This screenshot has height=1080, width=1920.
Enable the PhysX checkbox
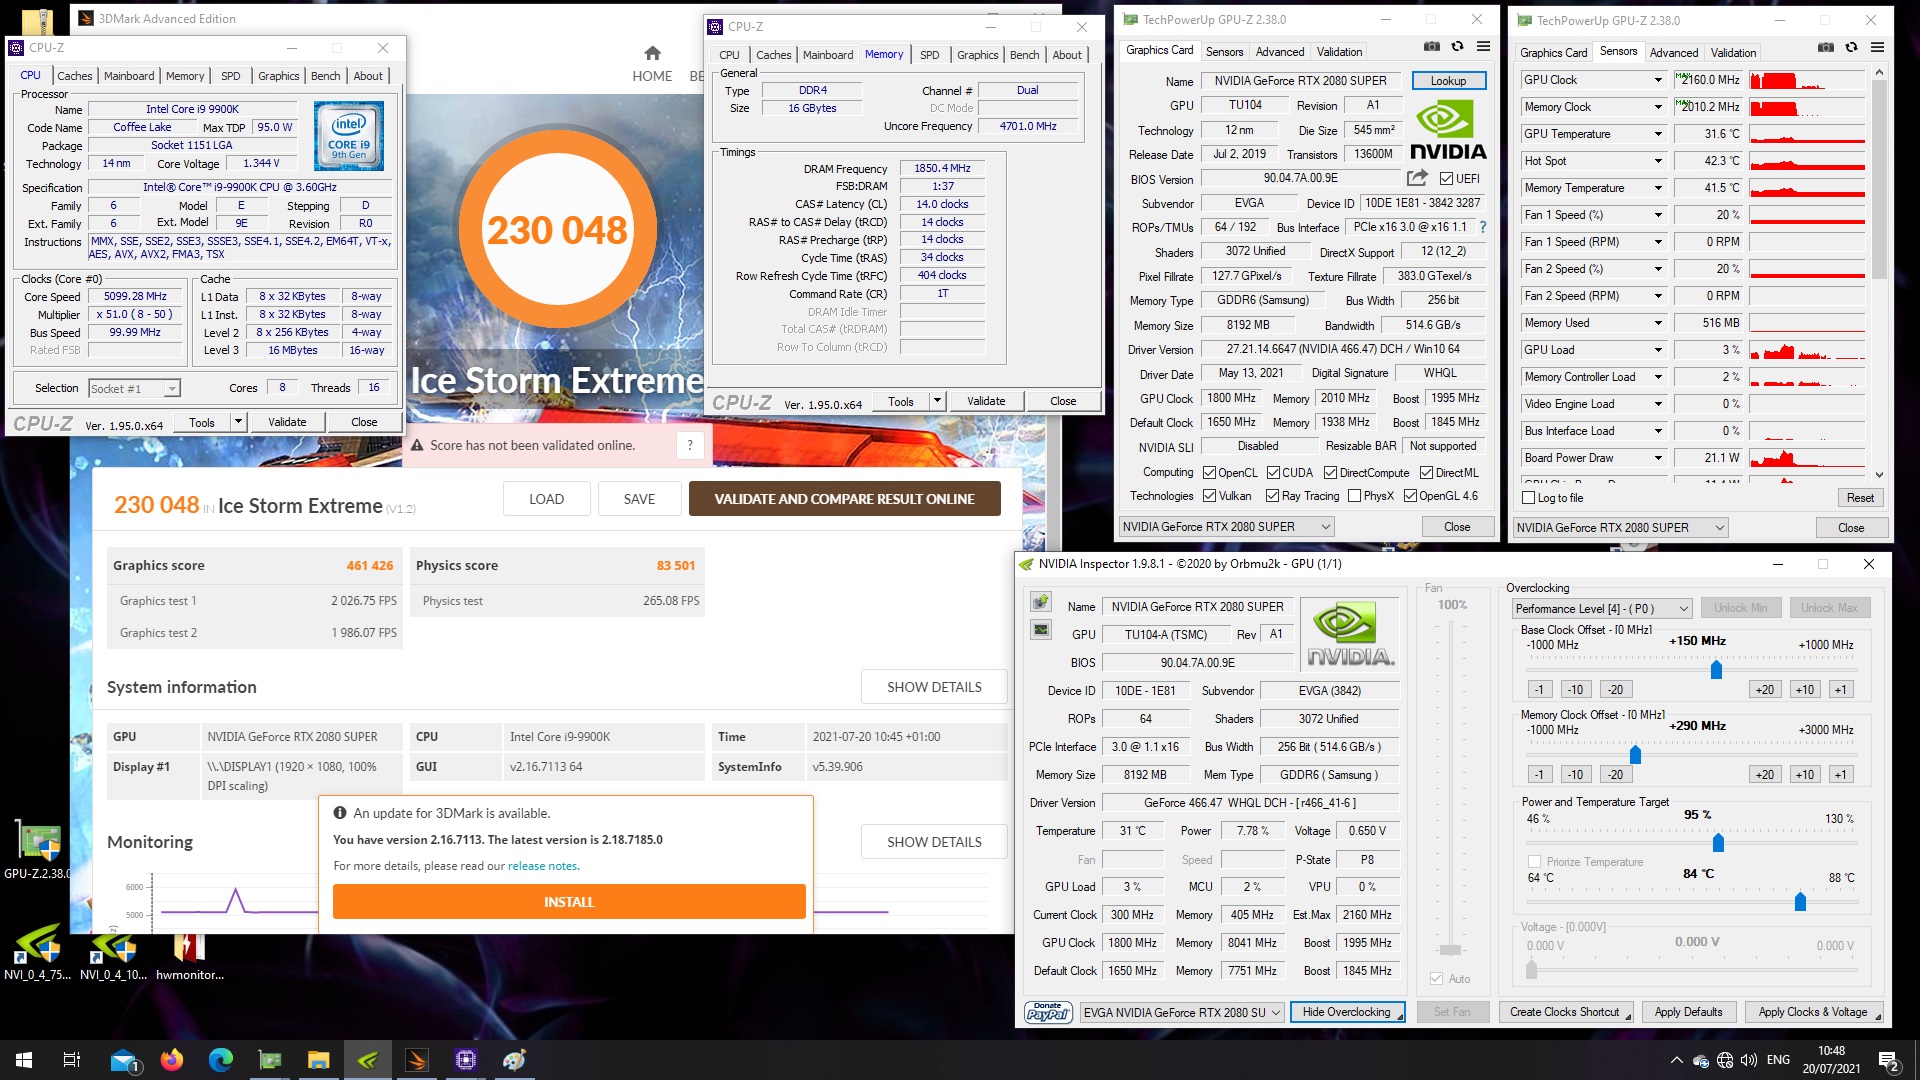point(1354,495)
